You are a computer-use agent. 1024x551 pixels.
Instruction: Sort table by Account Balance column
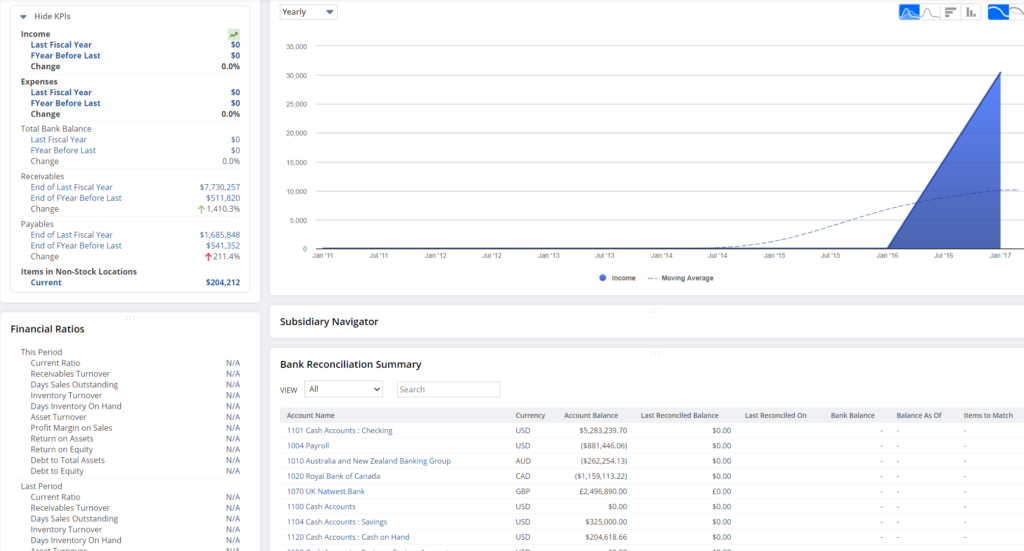coord(591,415)
